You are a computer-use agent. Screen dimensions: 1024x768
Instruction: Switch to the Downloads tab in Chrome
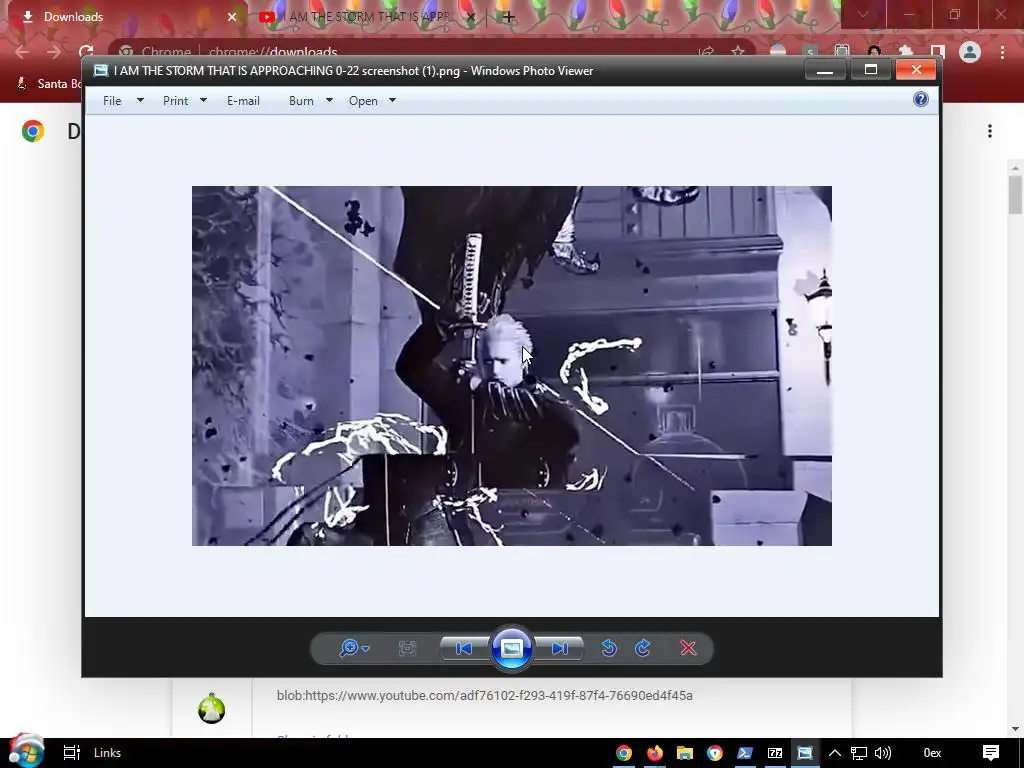124,17
